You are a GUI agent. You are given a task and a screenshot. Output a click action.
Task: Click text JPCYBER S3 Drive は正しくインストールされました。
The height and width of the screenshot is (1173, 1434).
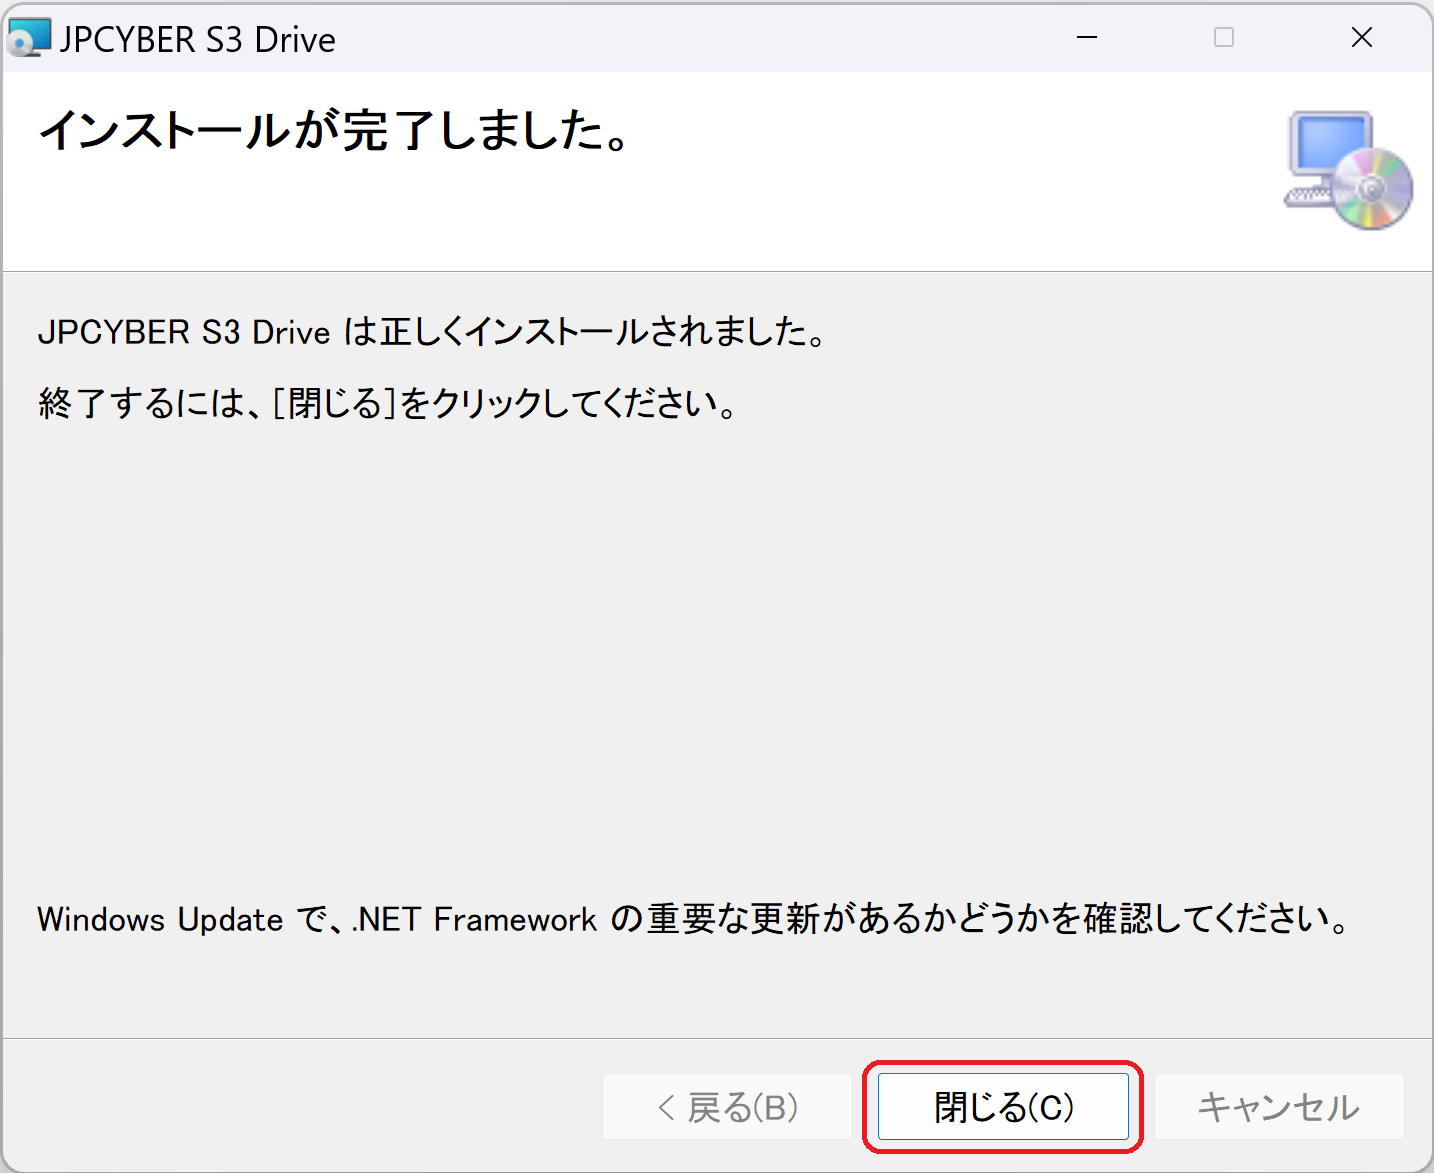[432, 331]
